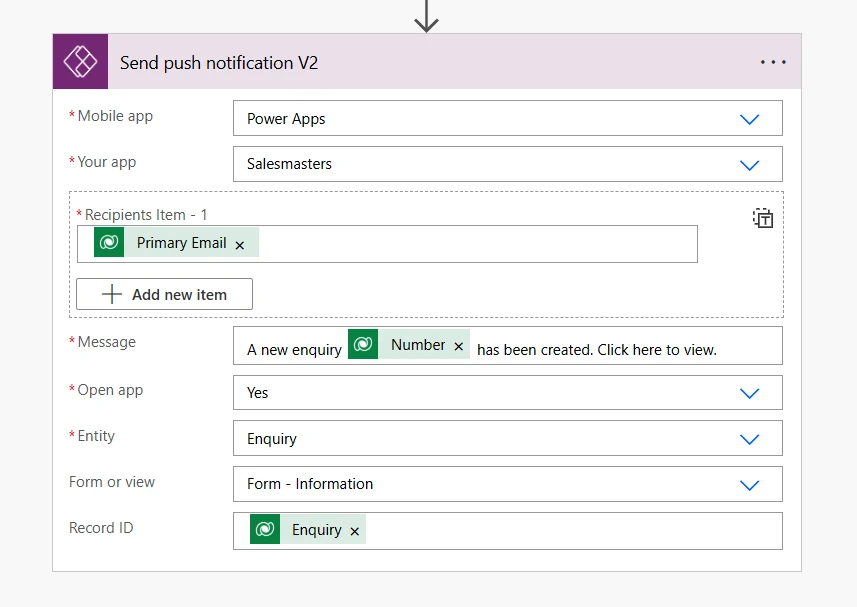Expand the Mobile app dropdown

coord(749,117)
